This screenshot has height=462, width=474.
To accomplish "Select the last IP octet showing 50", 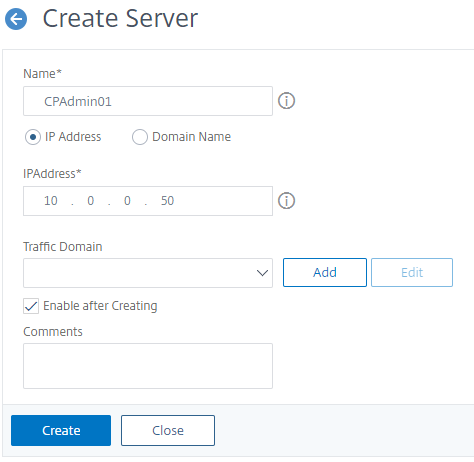I will [x=167, y=201].
